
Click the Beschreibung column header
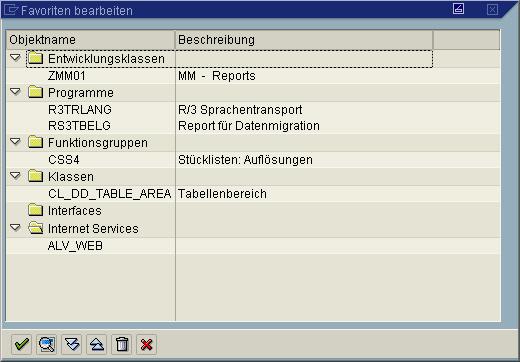coord(304,40)
